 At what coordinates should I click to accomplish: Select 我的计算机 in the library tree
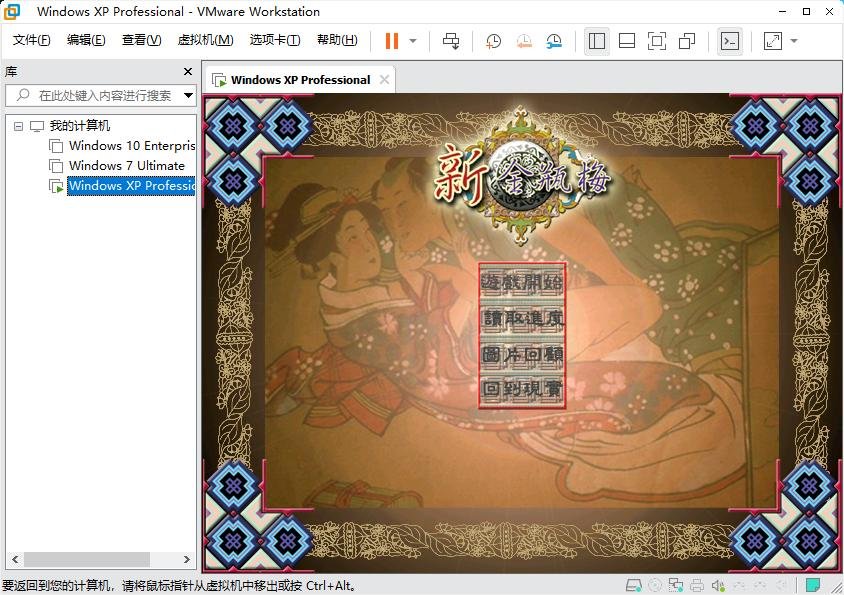(80, 126)
